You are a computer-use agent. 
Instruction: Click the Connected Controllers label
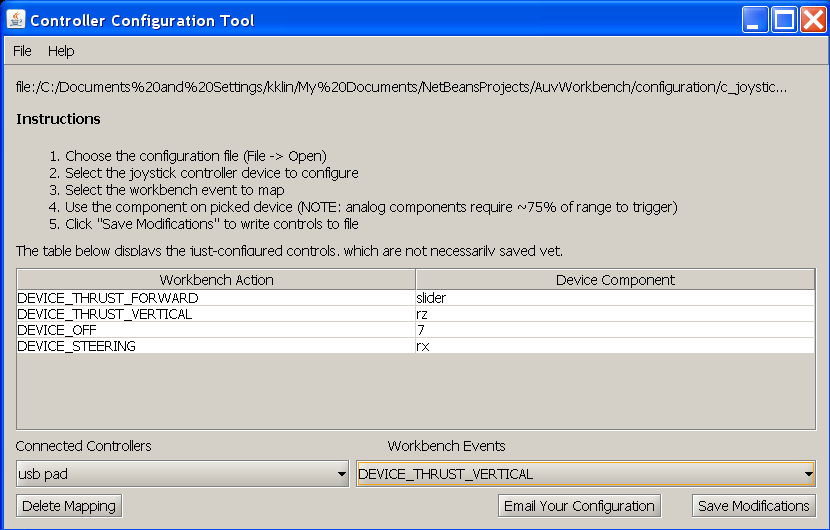[83, 446]
